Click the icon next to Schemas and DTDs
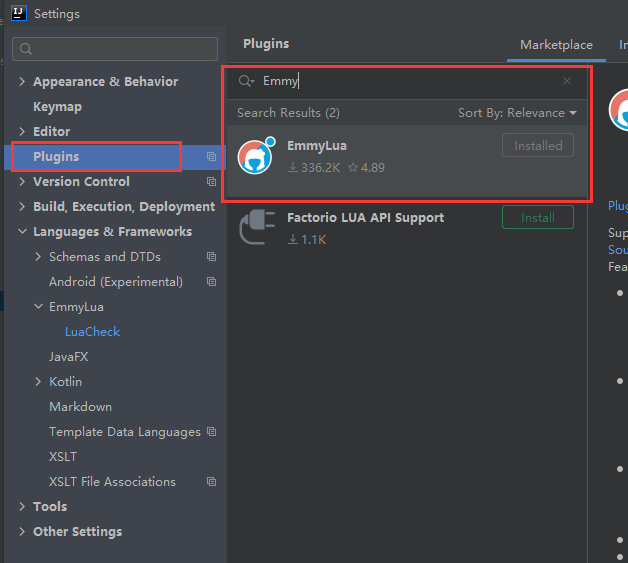 211,256
